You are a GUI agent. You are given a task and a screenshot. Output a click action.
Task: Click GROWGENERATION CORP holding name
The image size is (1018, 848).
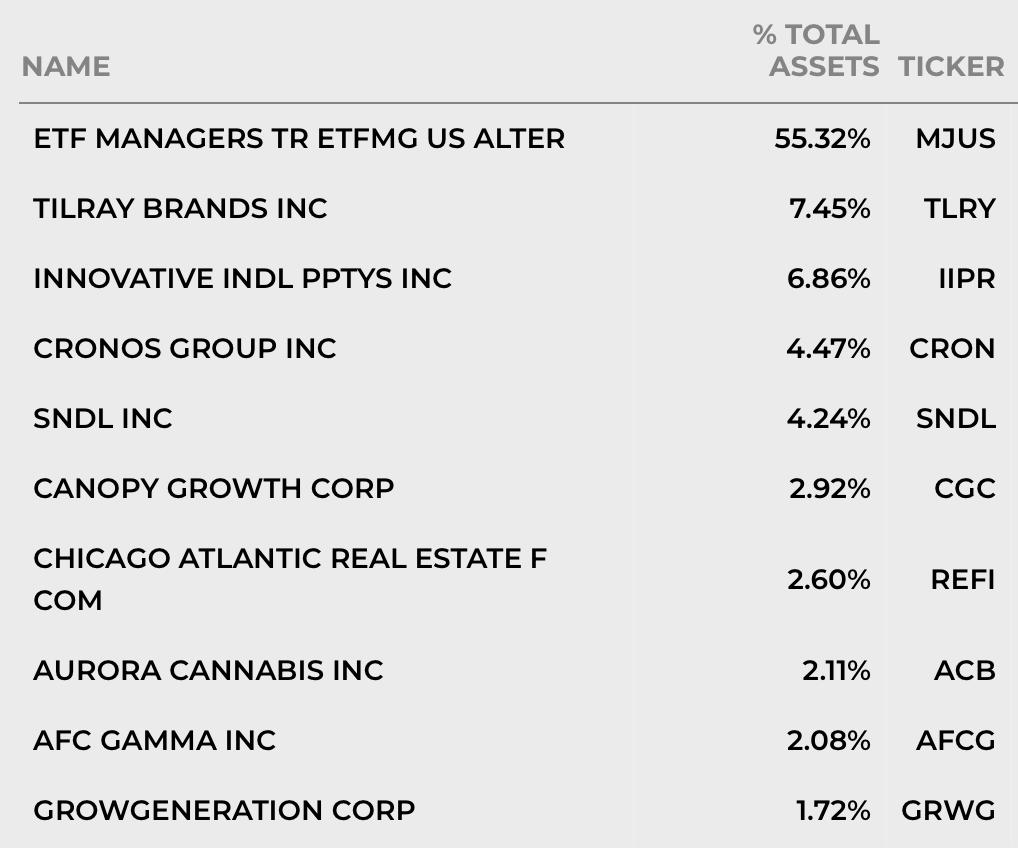pyautogui.click(x=225, y=811)
